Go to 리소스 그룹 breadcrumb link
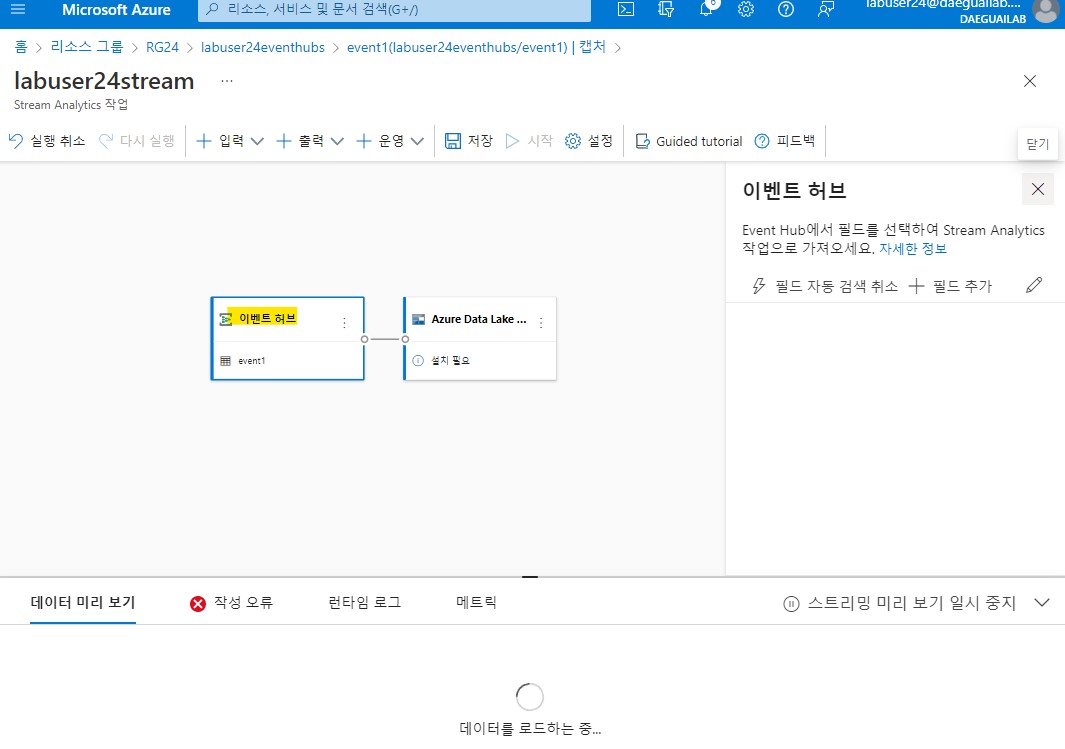This screenshot has height=749, width=1065. pyautogui.click(x=87, y=47)
